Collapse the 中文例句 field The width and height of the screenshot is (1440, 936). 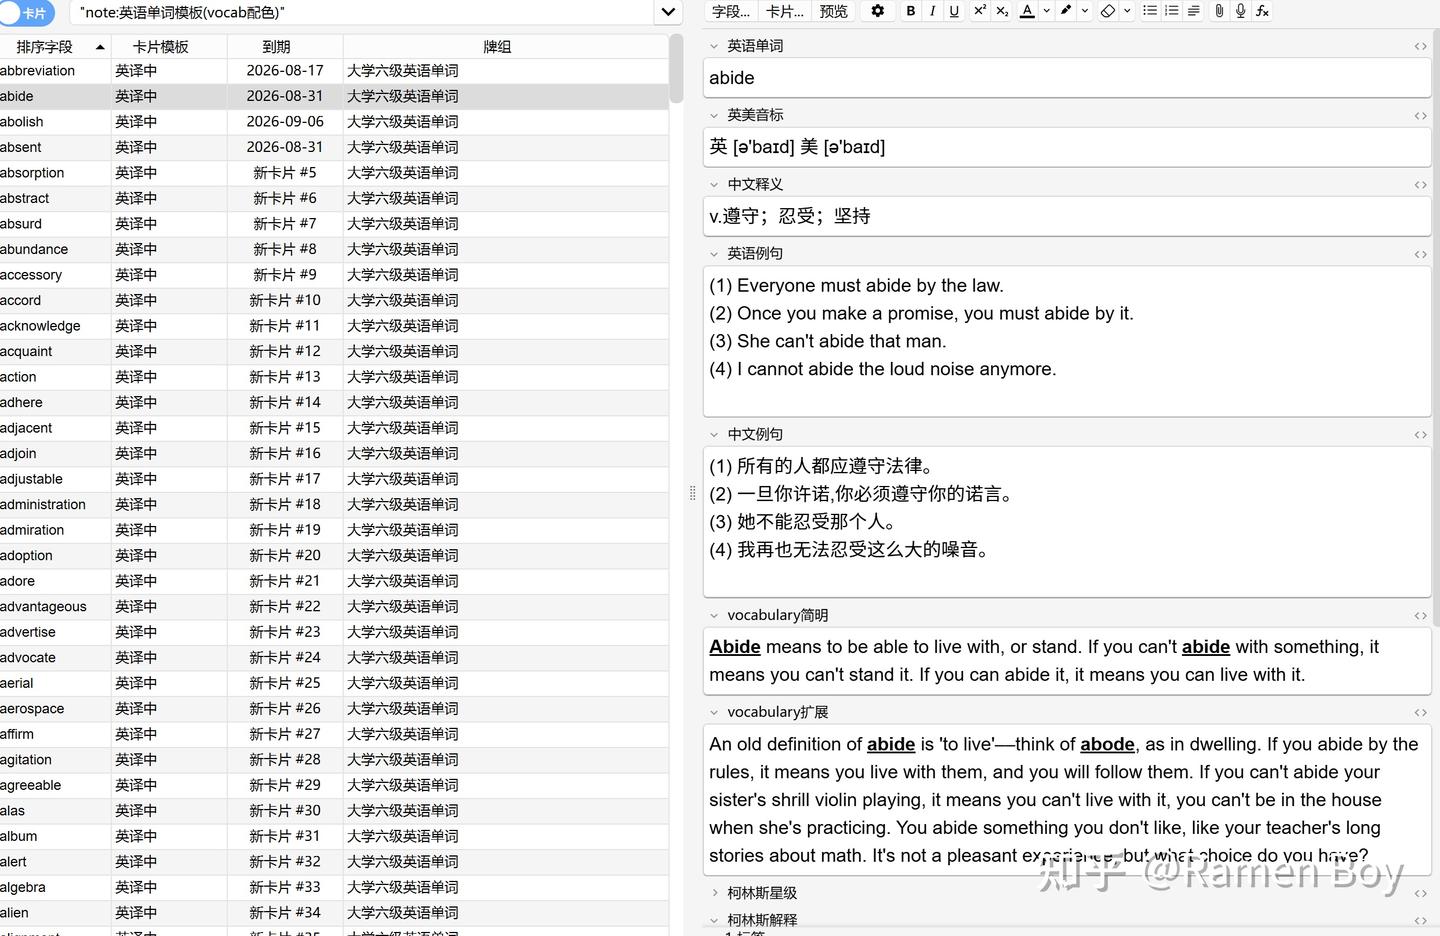tap(714, 435)
